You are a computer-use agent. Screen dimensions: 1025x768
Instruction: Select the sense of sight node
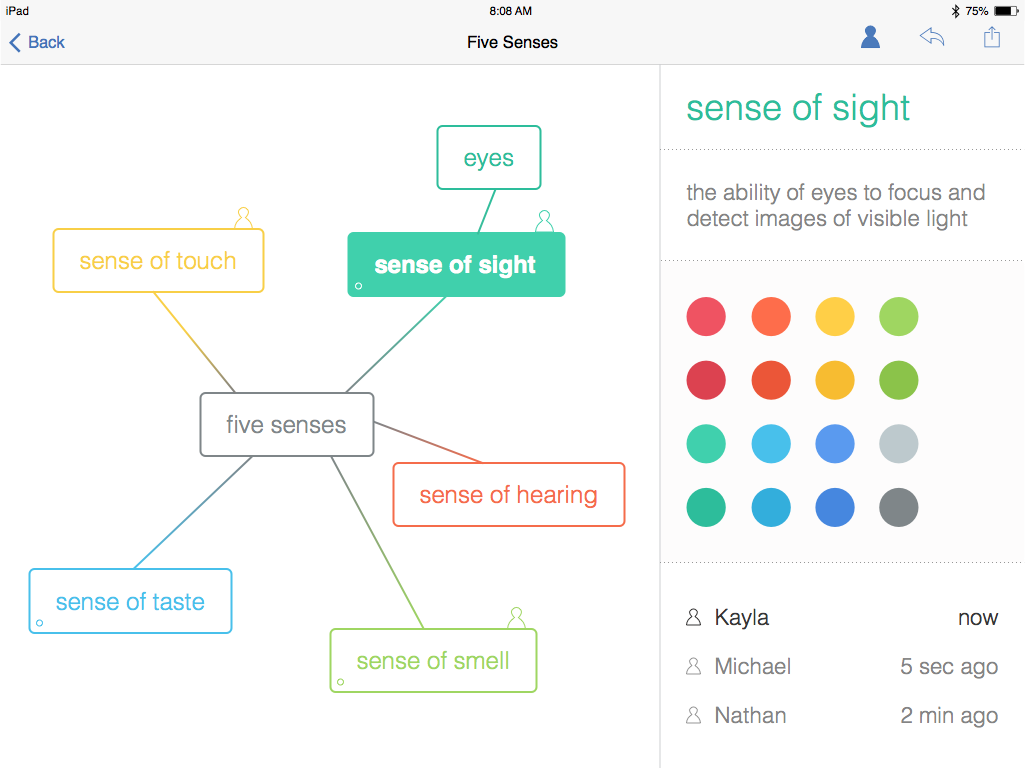[x=456, y=265]
